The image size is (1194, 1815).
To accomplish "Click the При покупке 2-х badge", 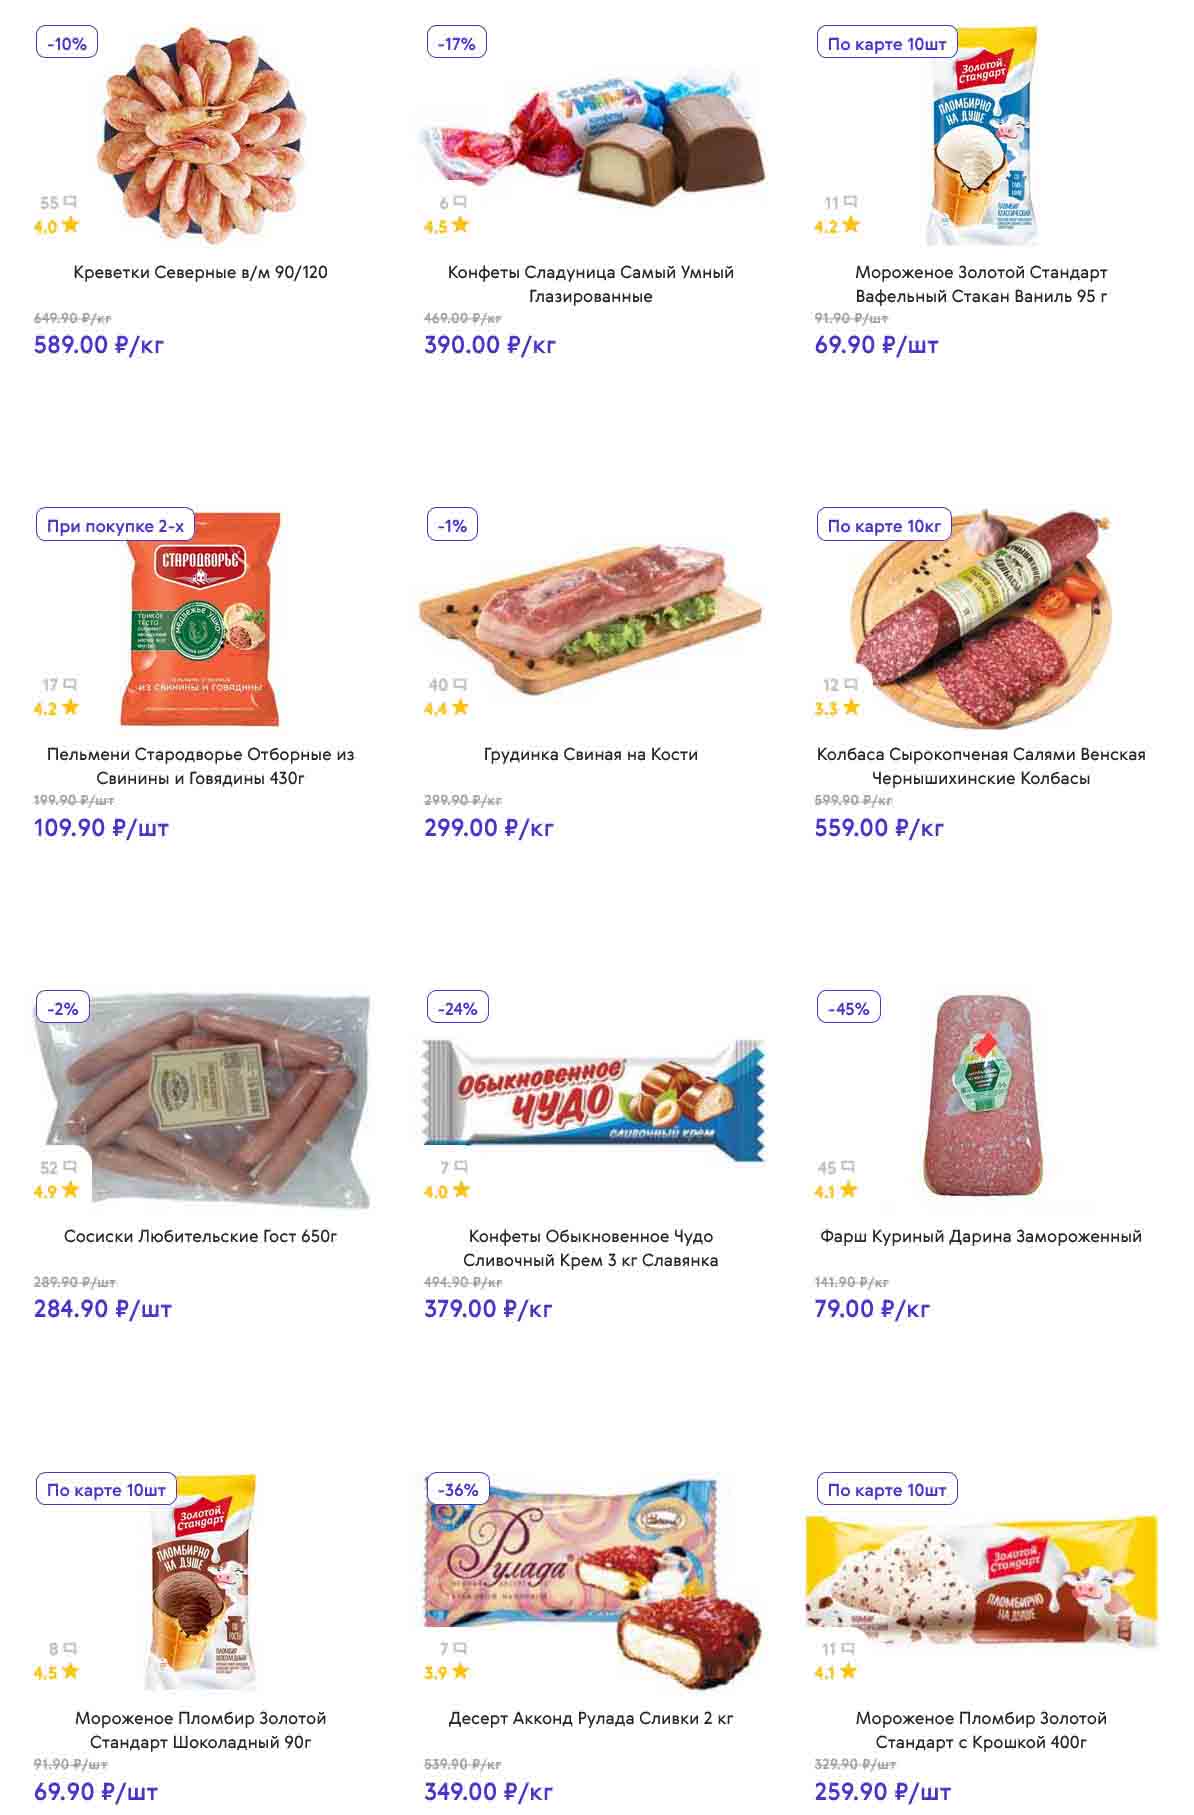I will 115,526.
